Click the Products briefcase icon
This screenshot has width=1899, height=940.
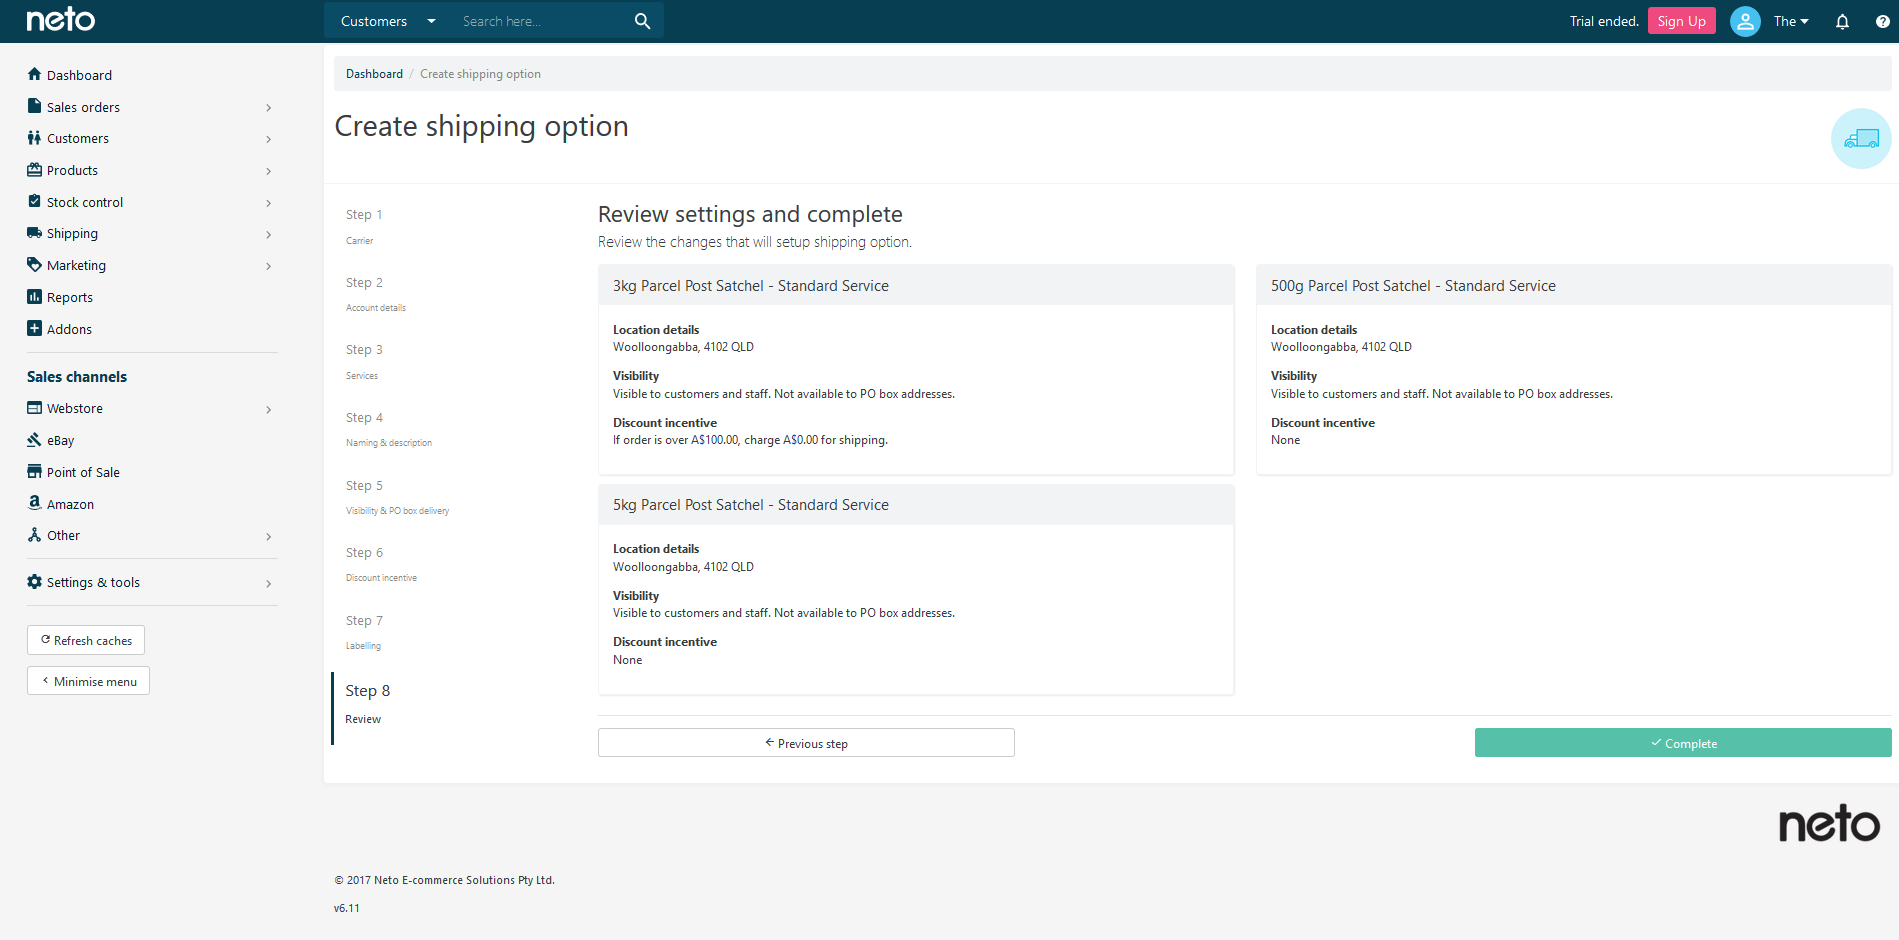[x=34, y=170]
